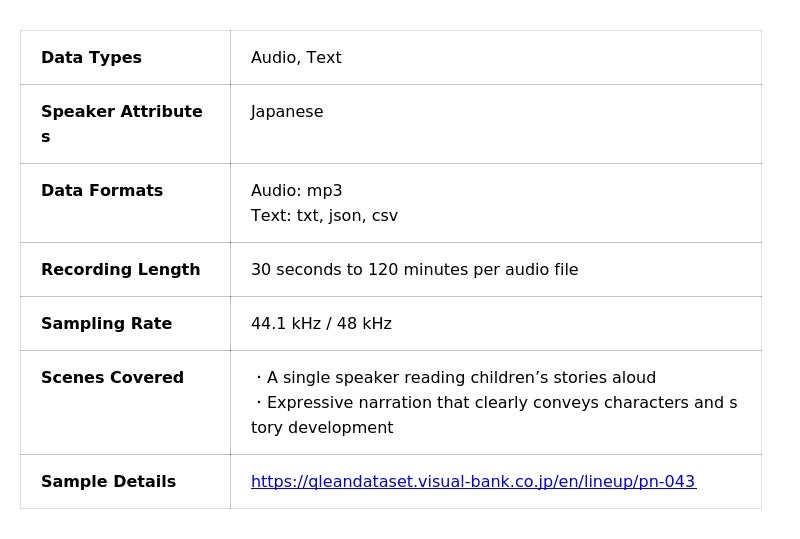The height and width of the screenshot is (539, 800).
Task: Select the 'Sample Details' row label
Action: tap(108, 482)
